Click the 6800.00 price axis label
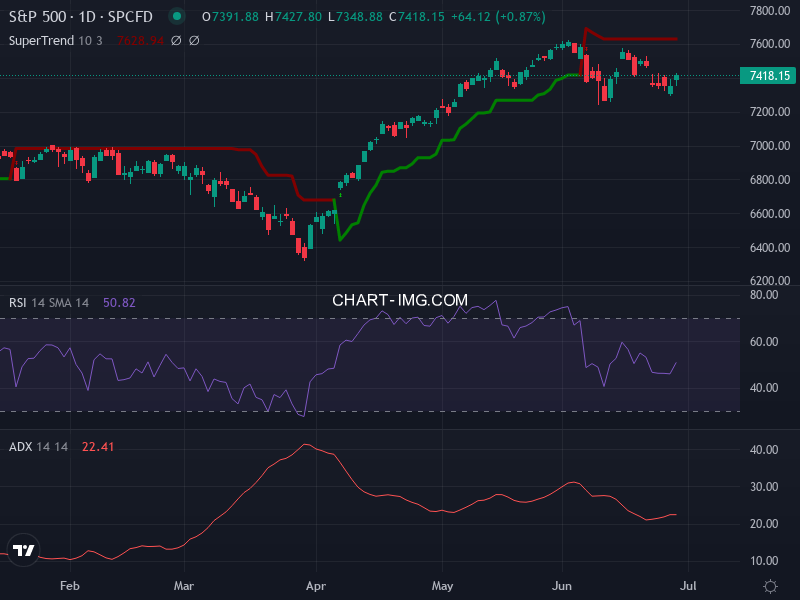 (x=770, y=180)
